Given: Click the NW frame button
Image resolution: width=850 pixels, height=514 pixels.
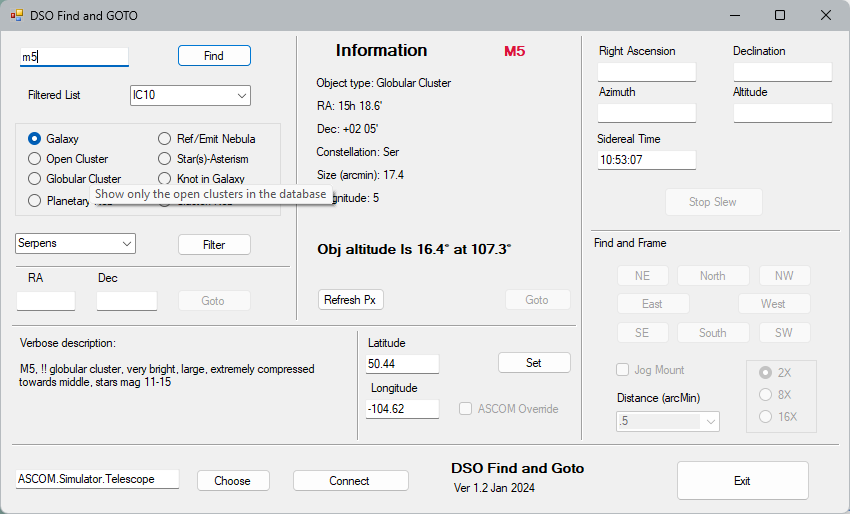Looking at the screenshot, I should 784,276.
